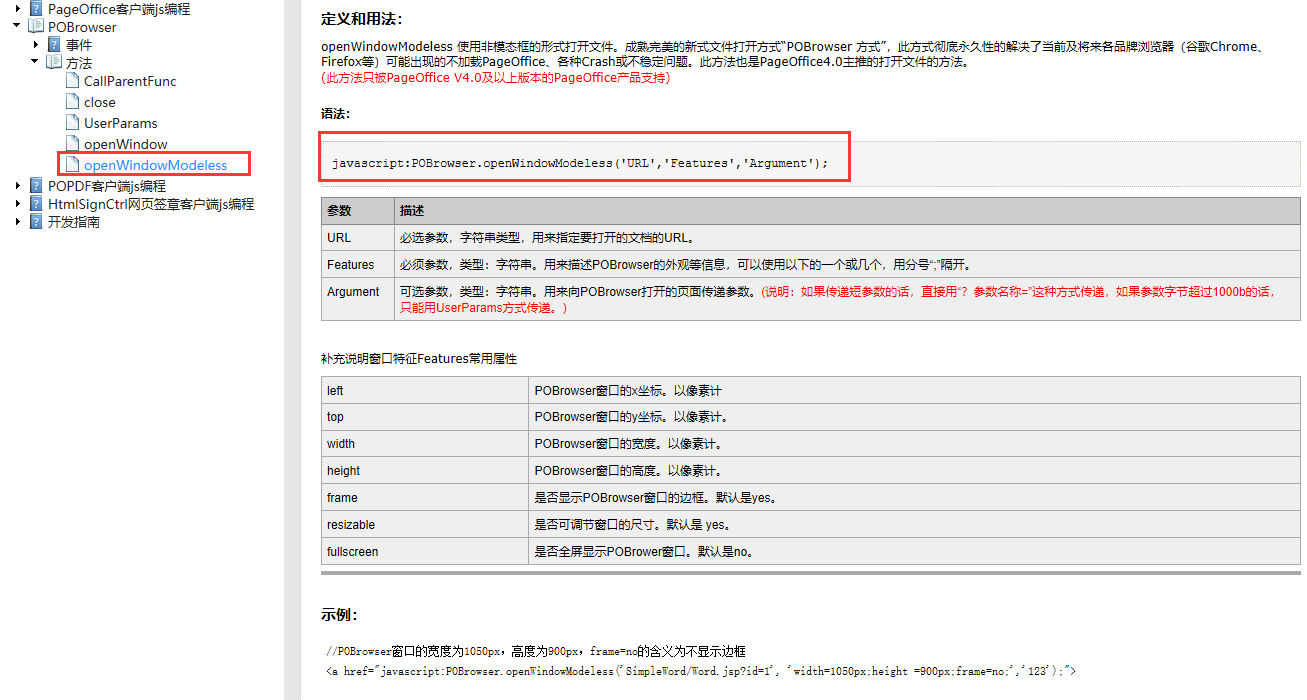Expand the POPDF客户端js编程 node
The height and width of the screenshot is (700, 1307).
17,185
